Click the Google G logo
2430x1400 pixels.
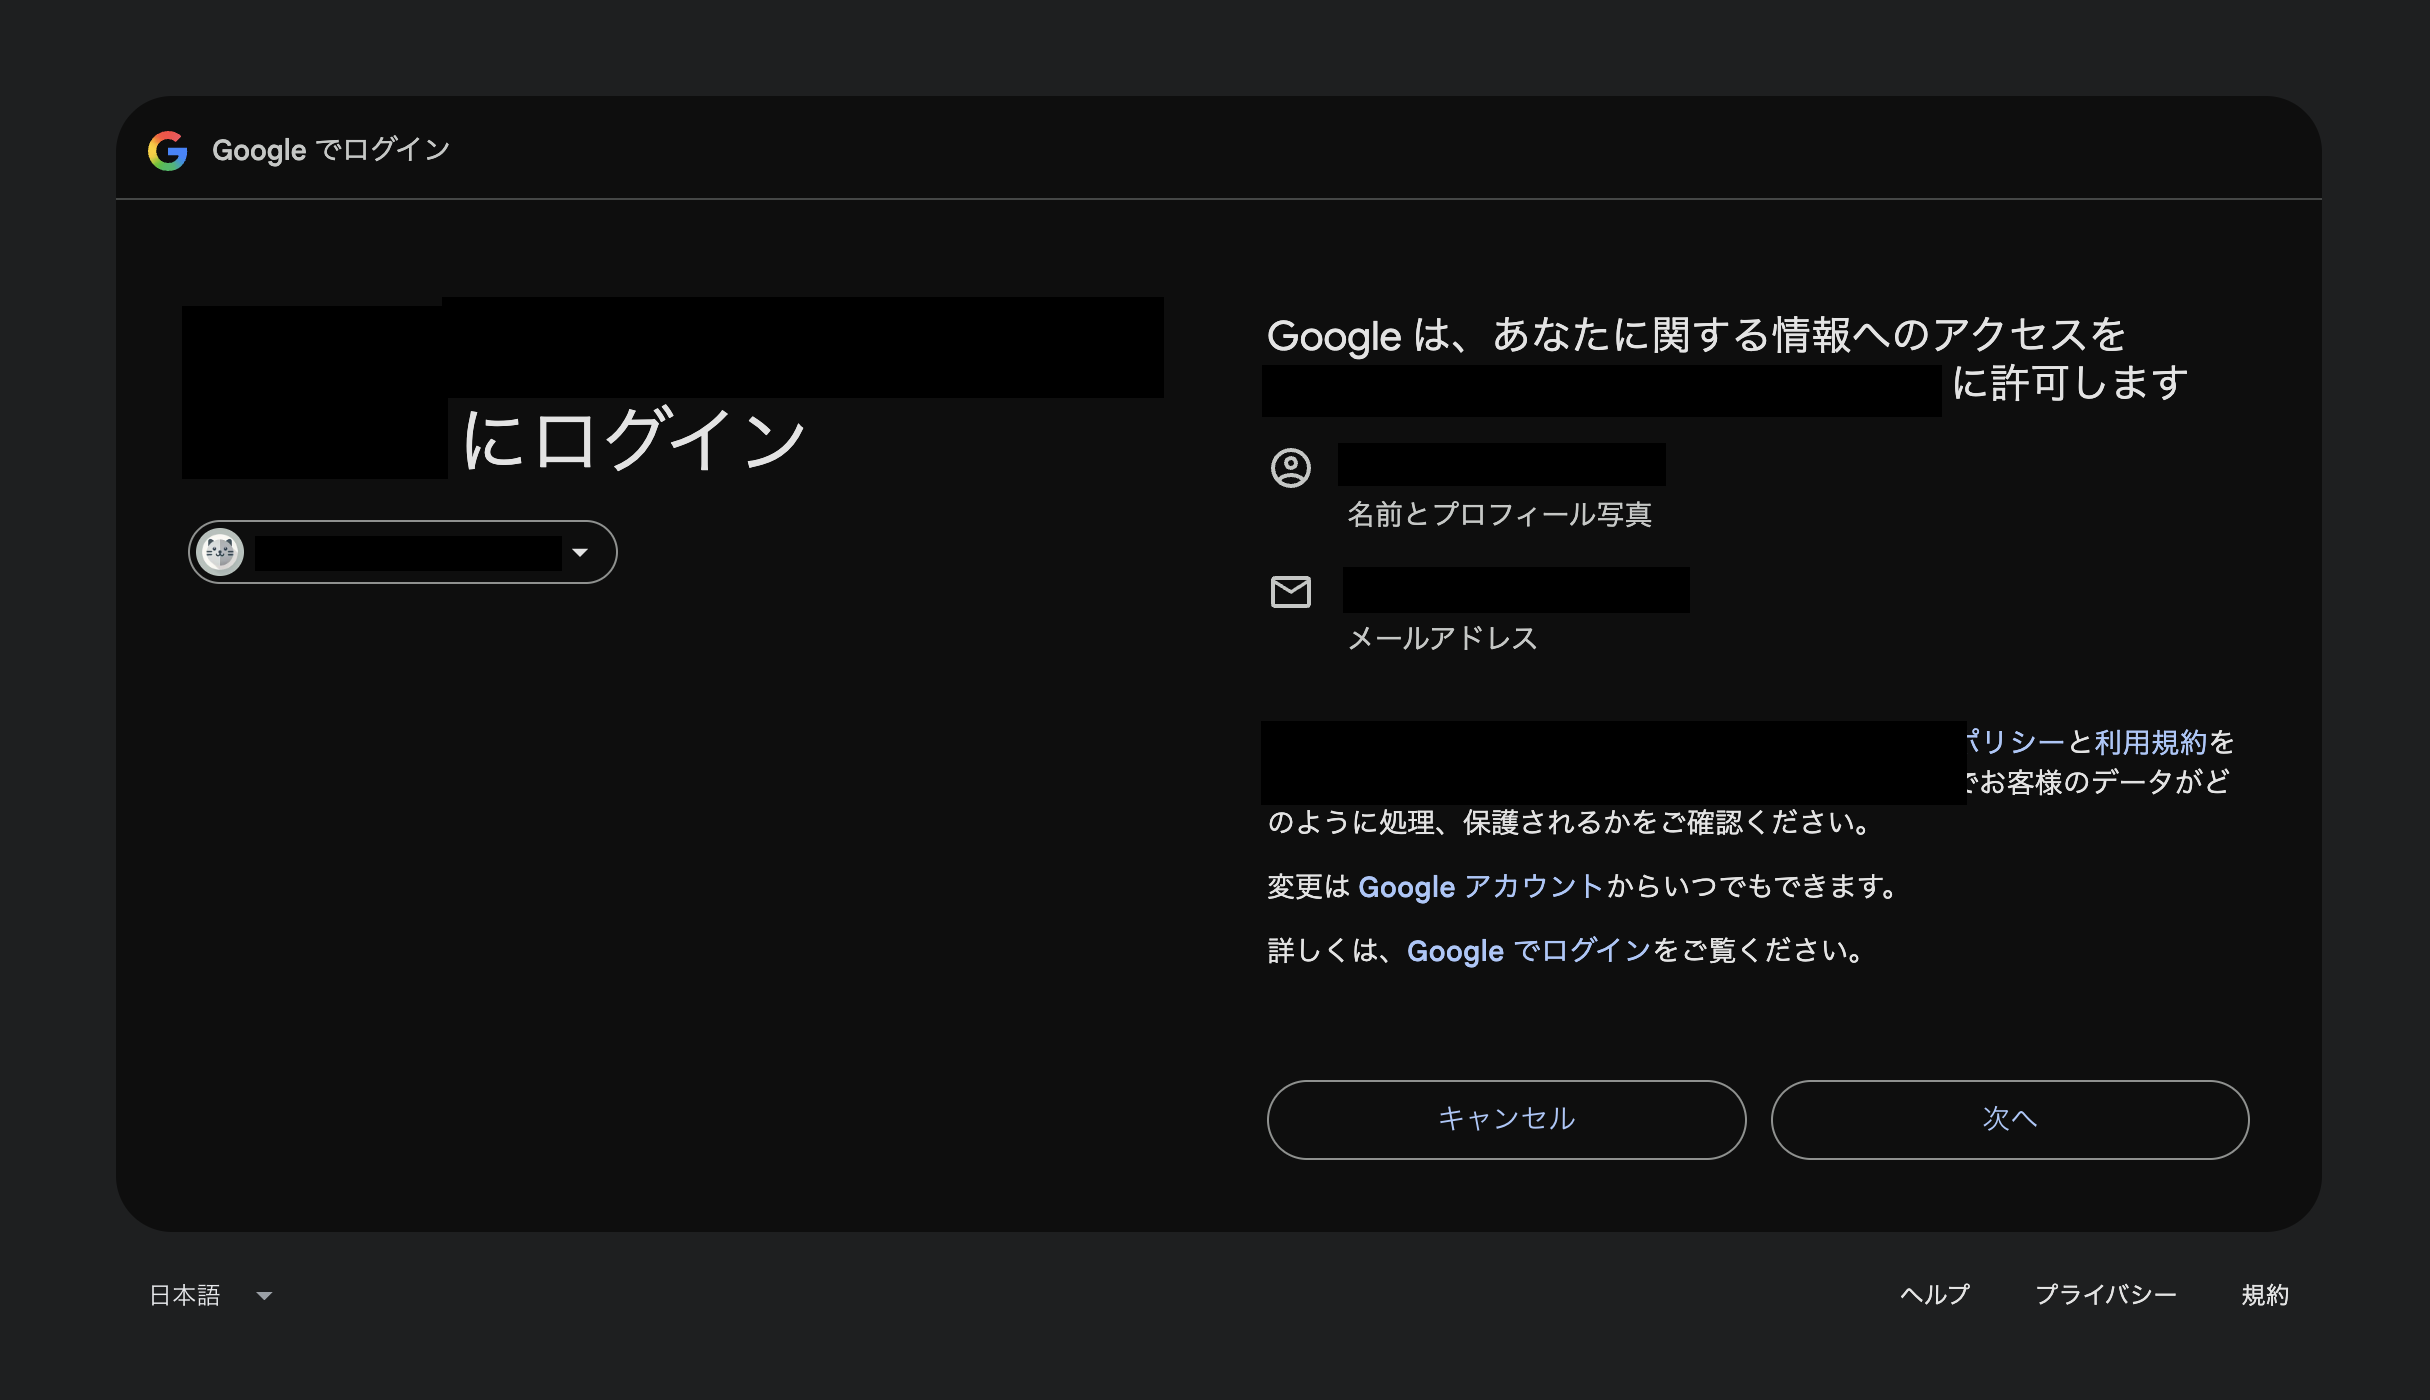[x=168, y=151]
